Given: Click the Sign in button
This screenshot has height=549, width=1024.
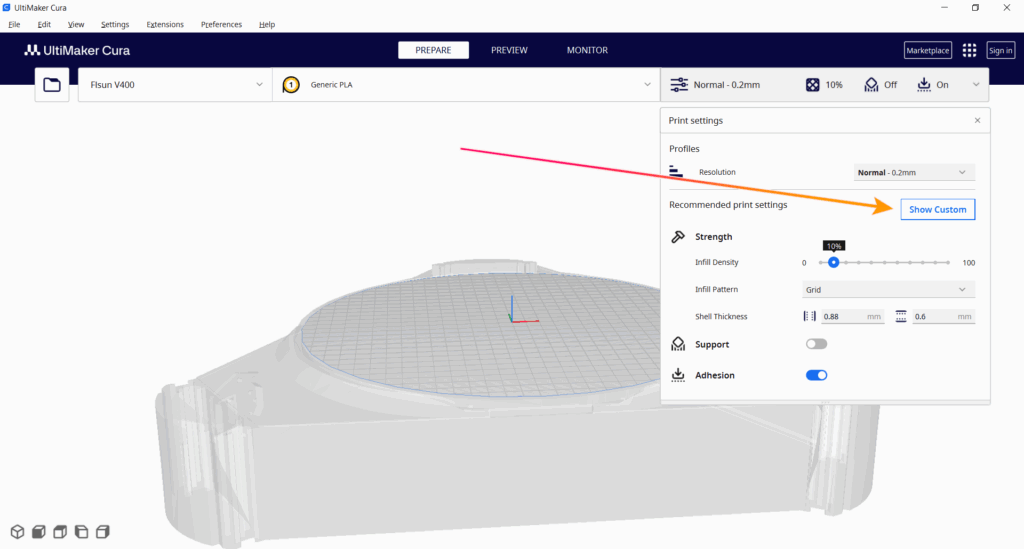Looking at the screenshot, I should click(1000, 50).
